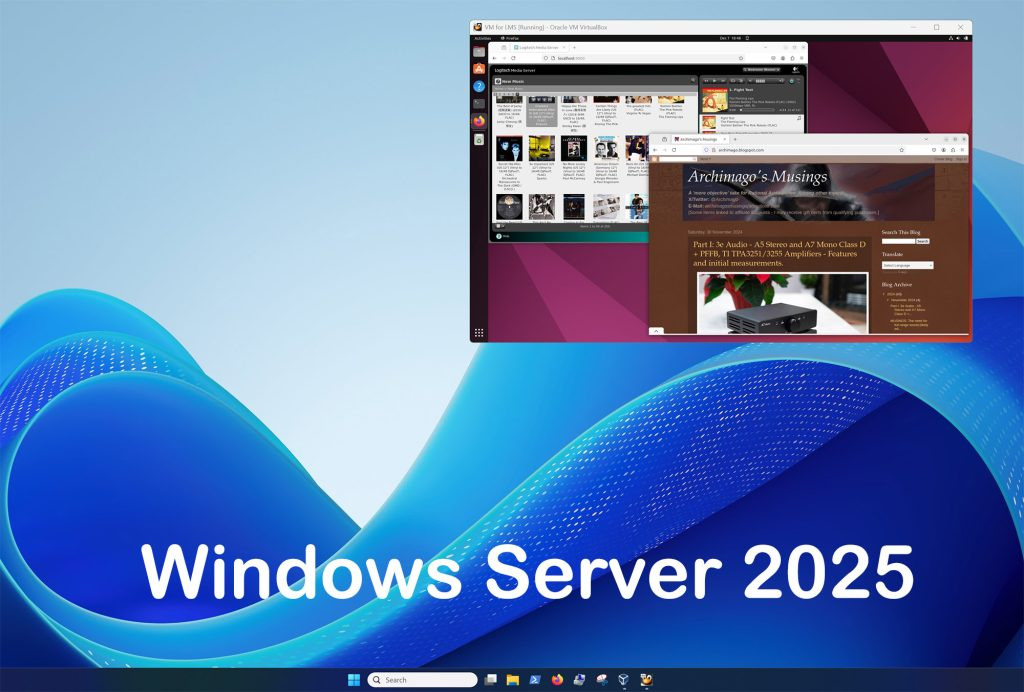This screenshot has height=692, width=1024.
Task: Open Firefox from the Ubuntu dock
Action: click(479, 121)
